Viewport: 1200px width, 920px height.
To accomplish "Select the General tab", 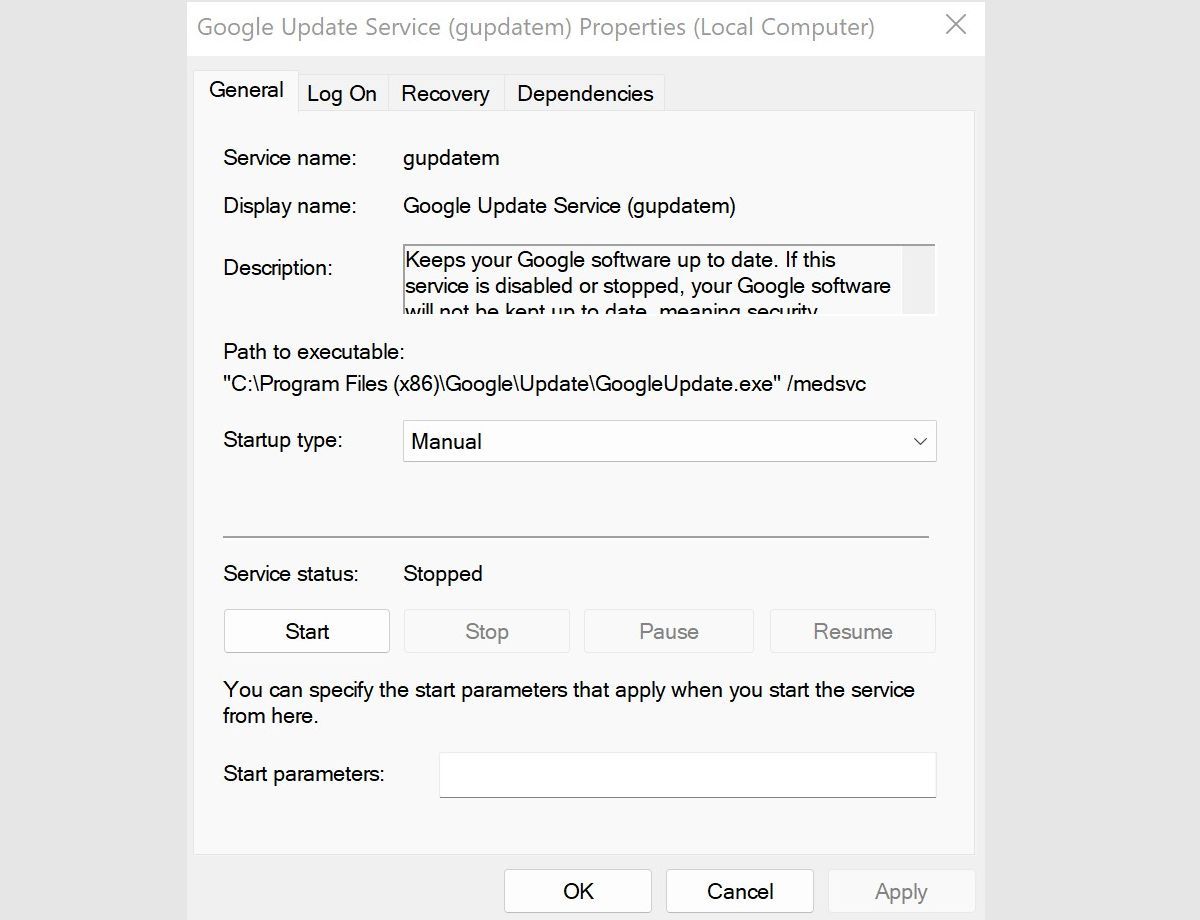I will pos(245,90).
